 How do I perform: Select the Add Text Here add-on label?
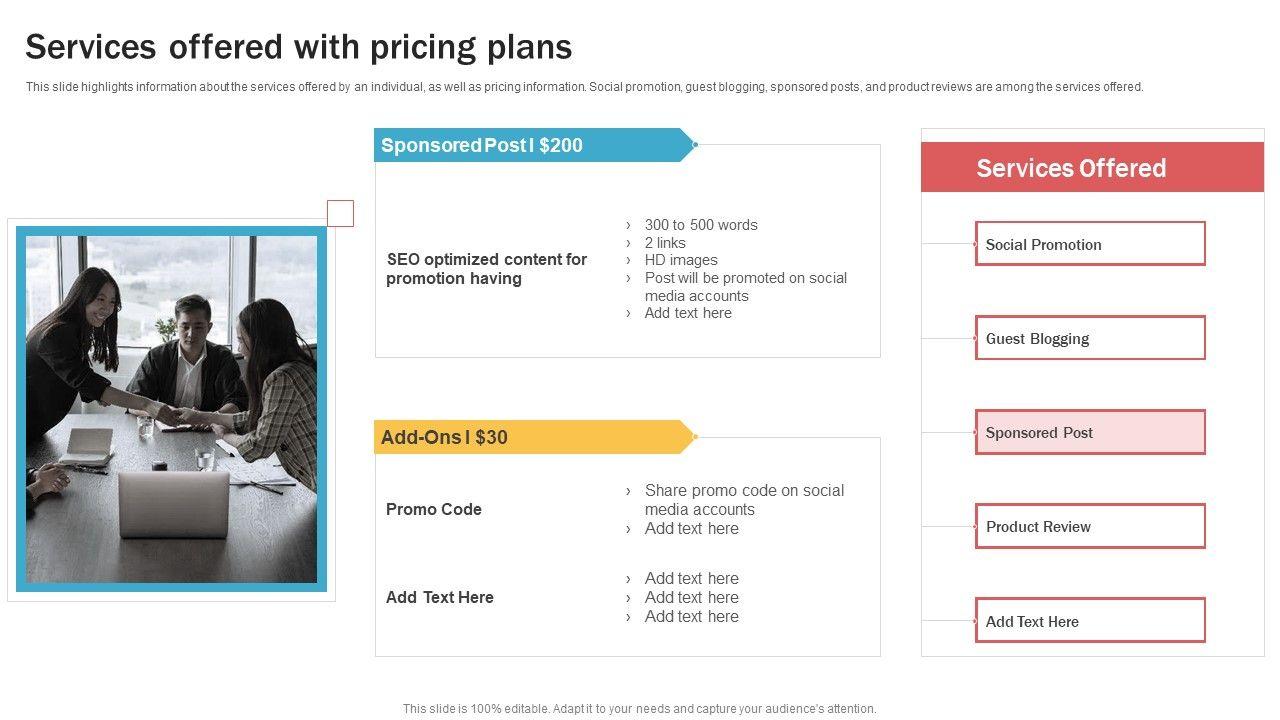440,597
